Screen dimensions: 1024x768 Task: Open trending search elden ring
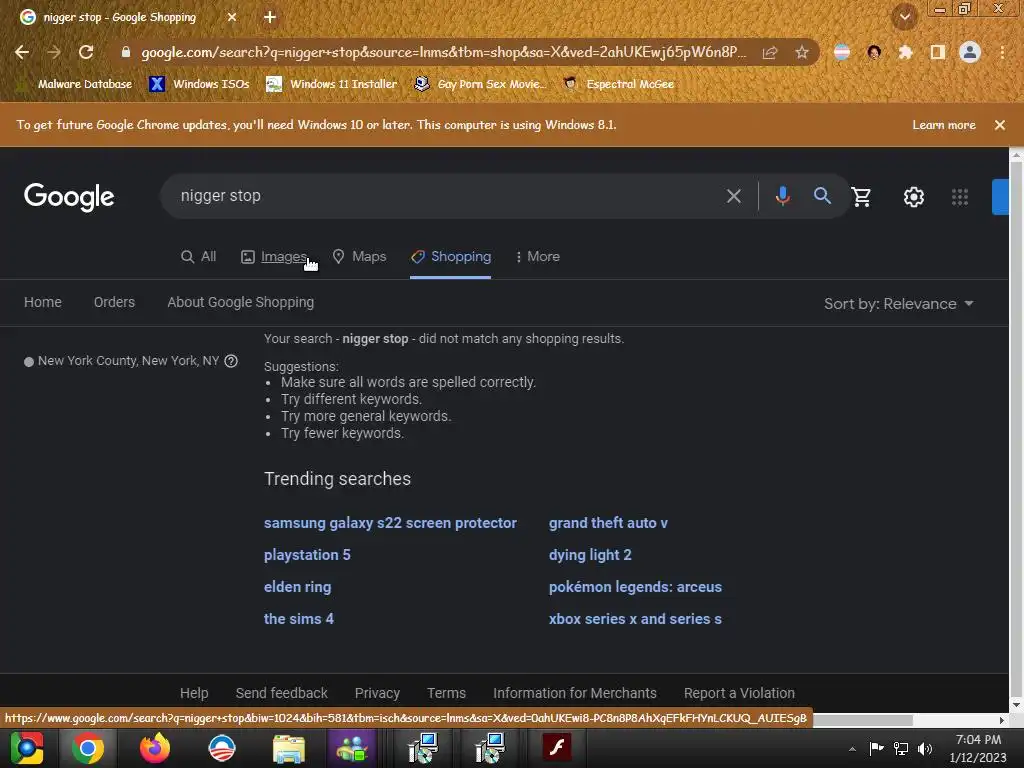(x=297, y=587)
